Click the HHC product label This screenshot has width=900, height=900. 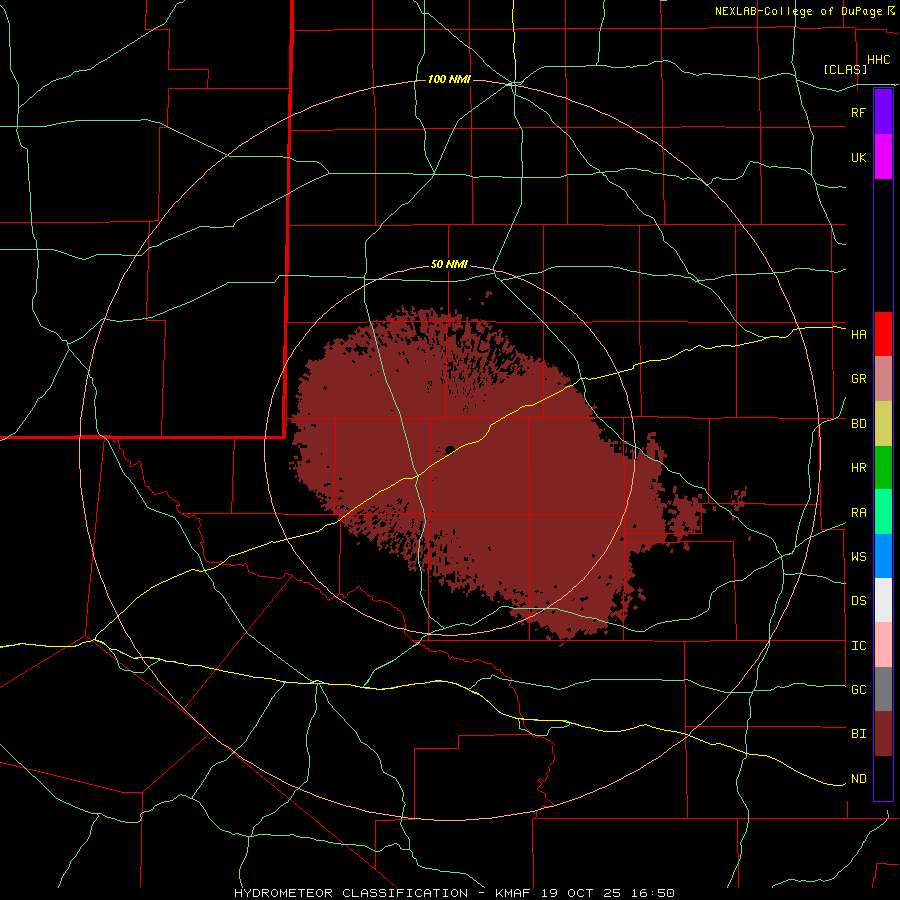(x=879, y=60)
